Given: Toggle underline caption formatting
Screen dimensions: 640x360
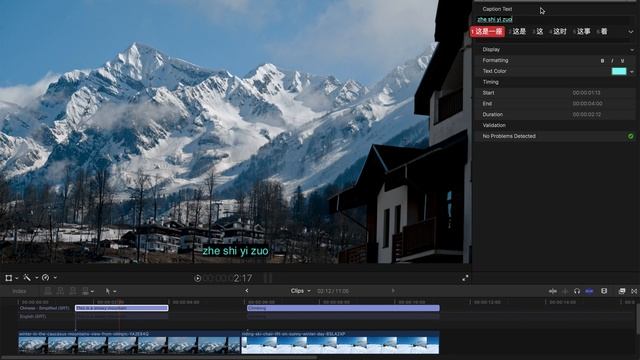Looking at the screenshot, I should click(622, 60).
